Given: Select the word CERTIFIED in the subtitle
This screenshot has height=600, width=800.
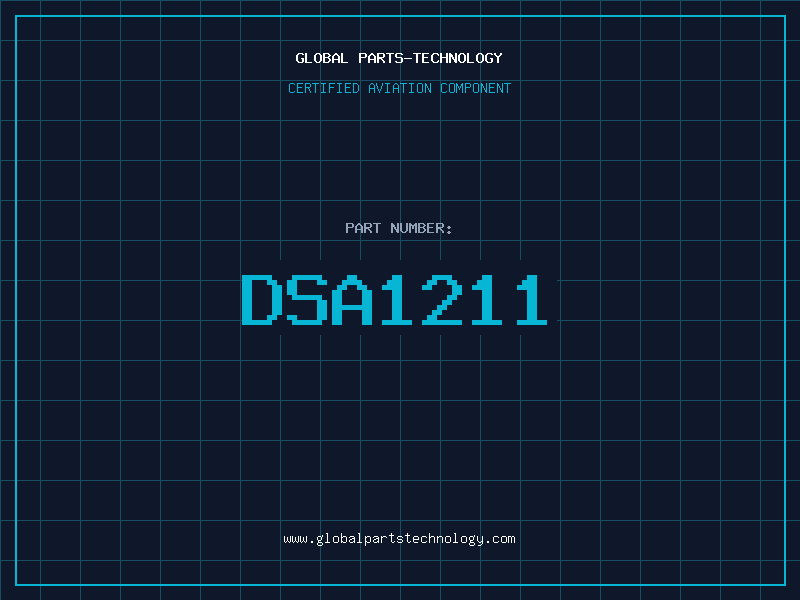Looking at the screenshot, I should 323,88.
